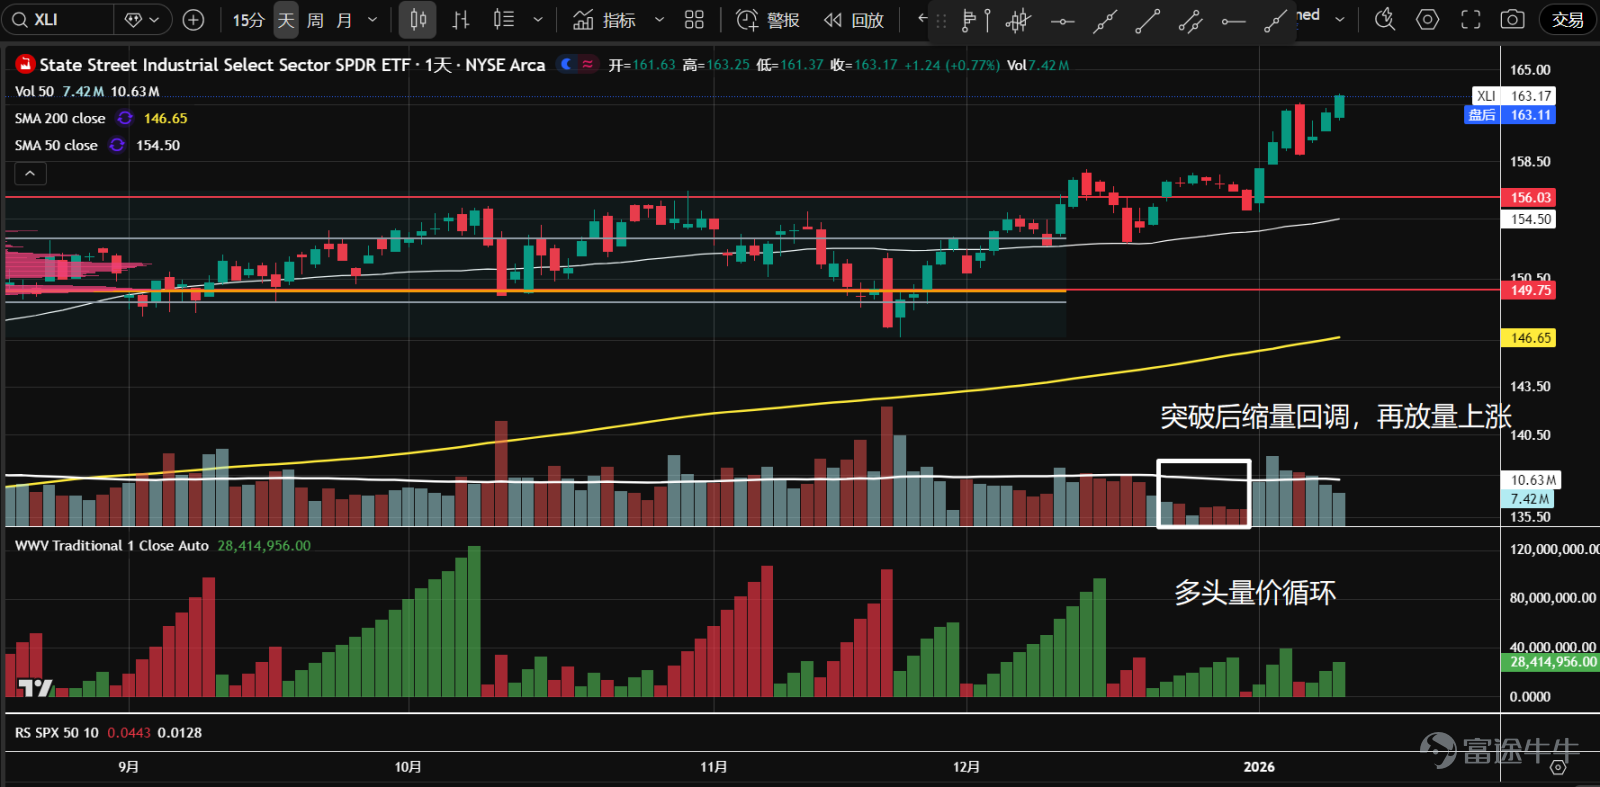Select the parallel channel drawing tool
Image resolution: width=1600 pixels, height=787 pixels.
[1190, 20]
